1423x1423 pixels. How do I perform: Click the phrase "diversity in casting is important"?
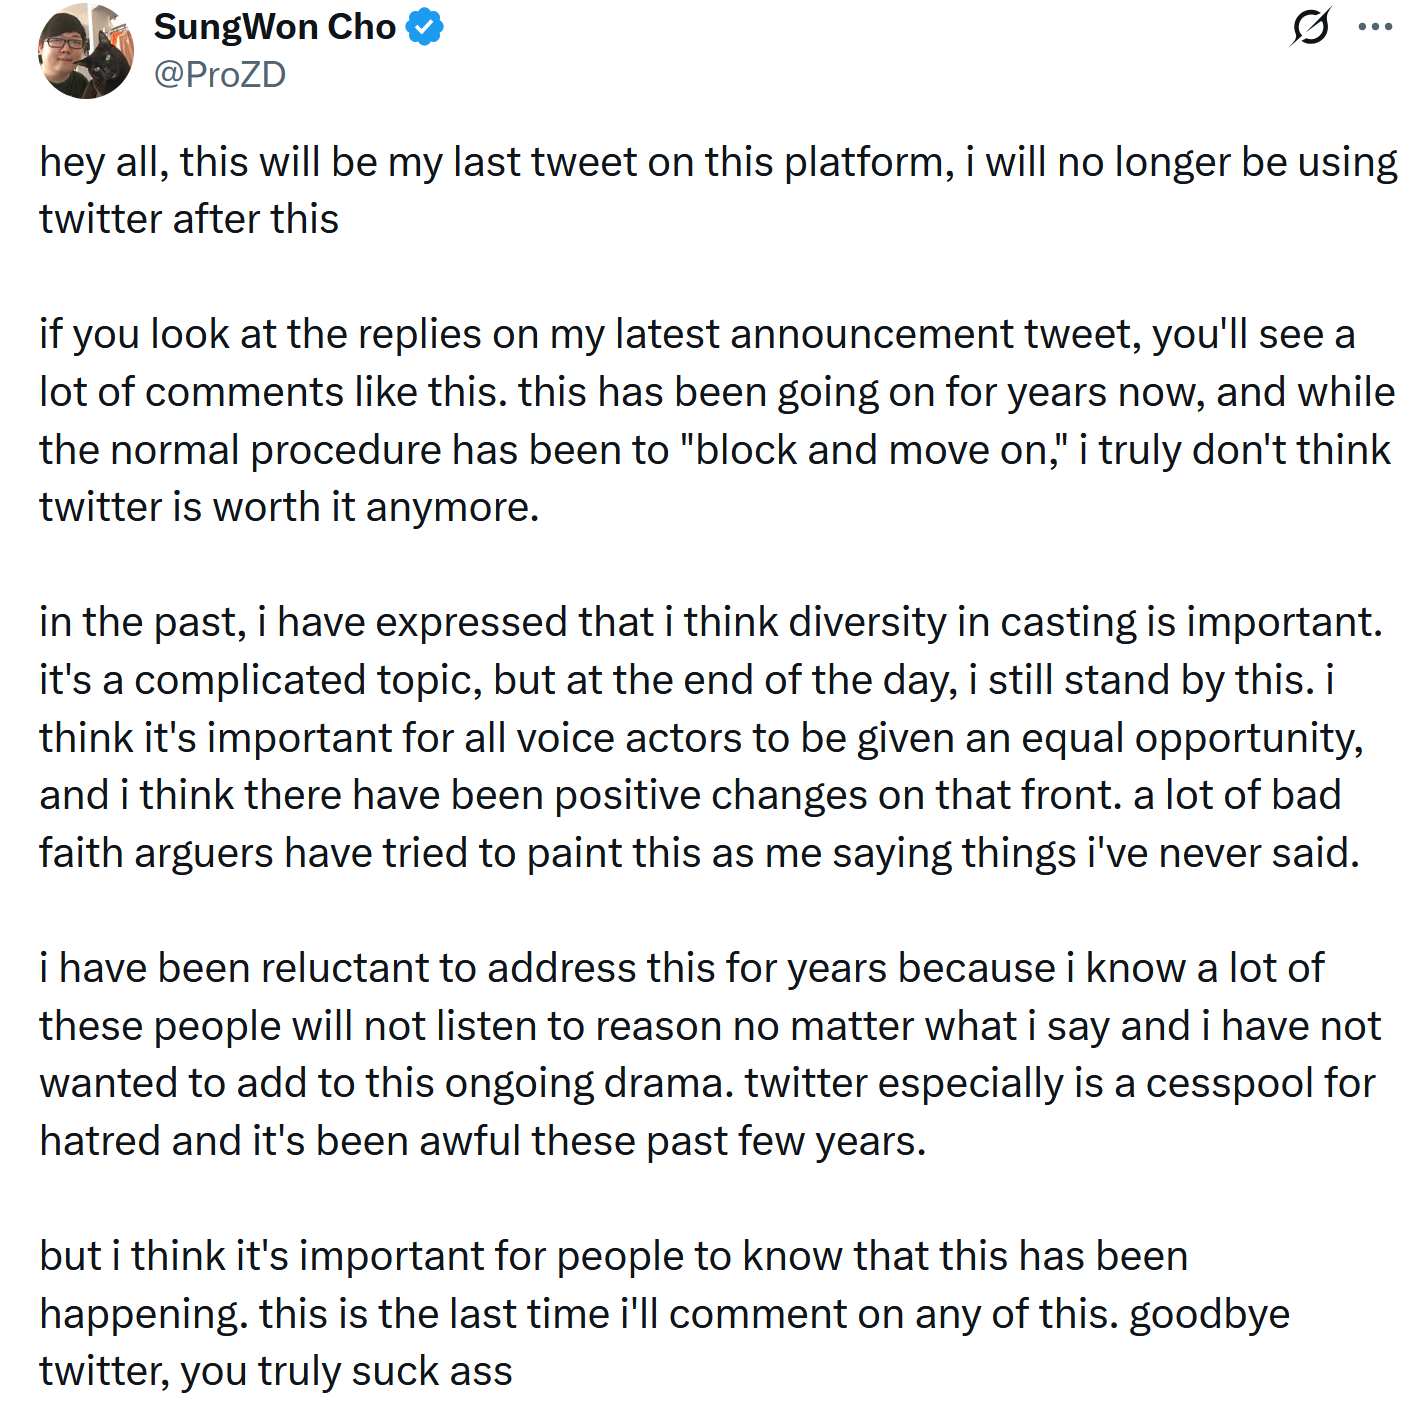1085,623
